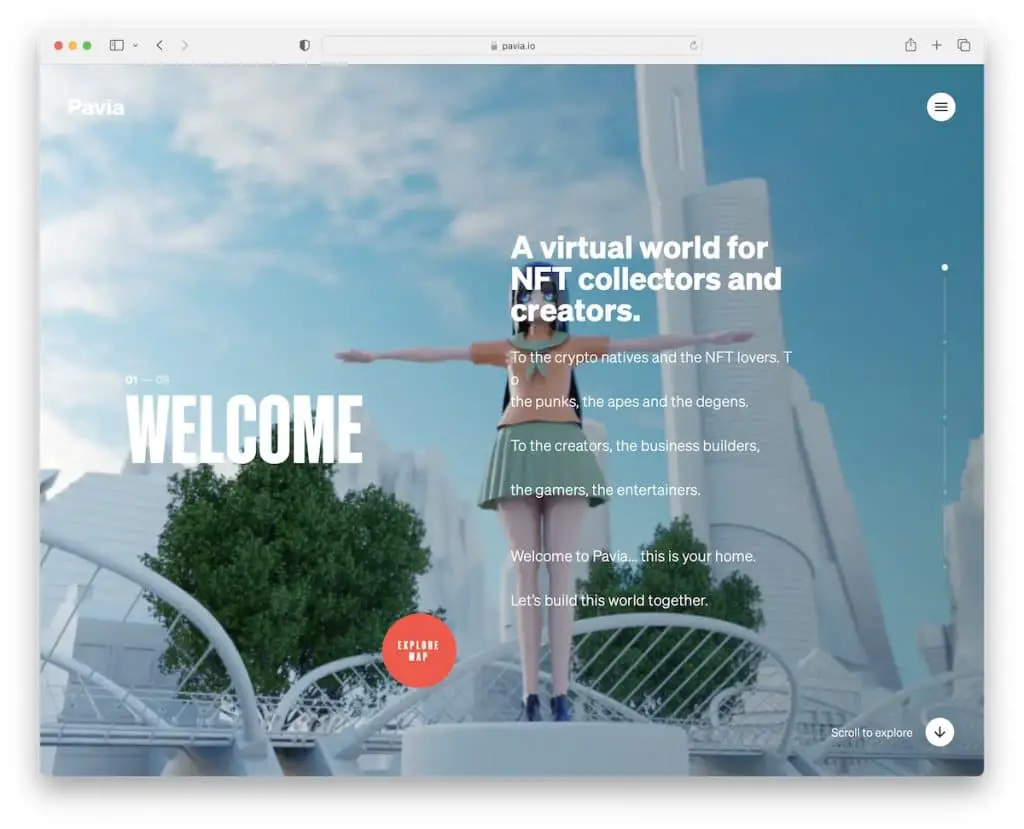The height and width of the screenshot is (829, 1024).
Task: Click the pavia.io address bar
Action: pyautogui.click(x=512, y=45)
